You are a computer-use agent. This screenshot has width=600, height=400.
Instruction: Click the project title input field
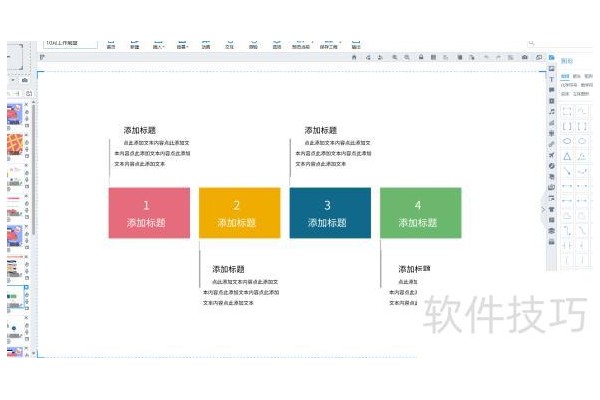pyautogui.click(x=70, y=44)
